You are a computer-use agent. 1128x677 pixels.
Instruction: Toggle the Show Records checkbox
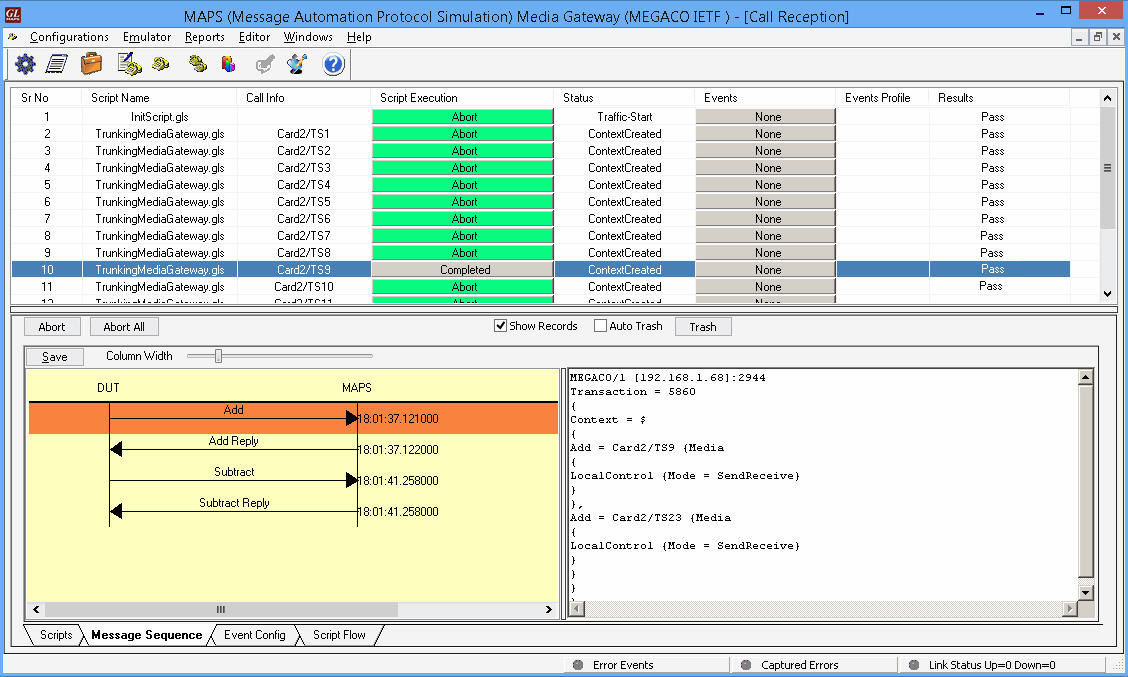click(x=500, y=326)
